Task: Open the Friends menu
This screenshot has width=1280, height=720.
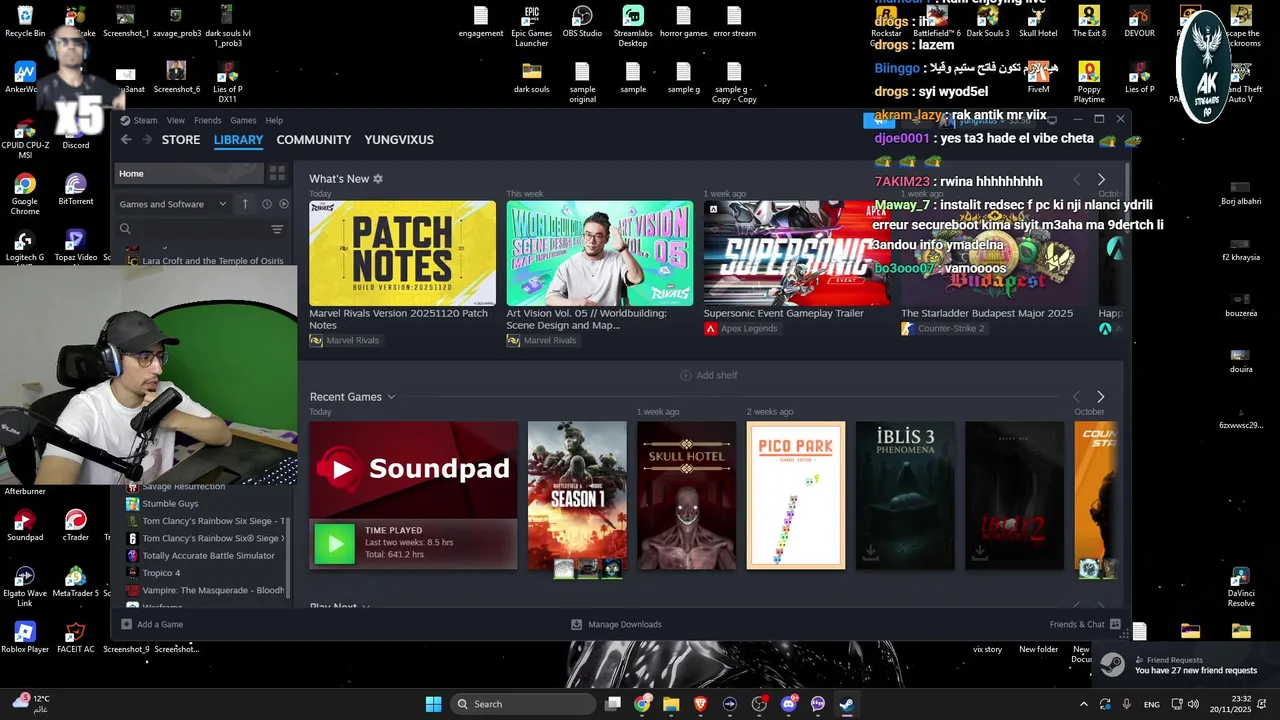Action: (x=207, y=120)
